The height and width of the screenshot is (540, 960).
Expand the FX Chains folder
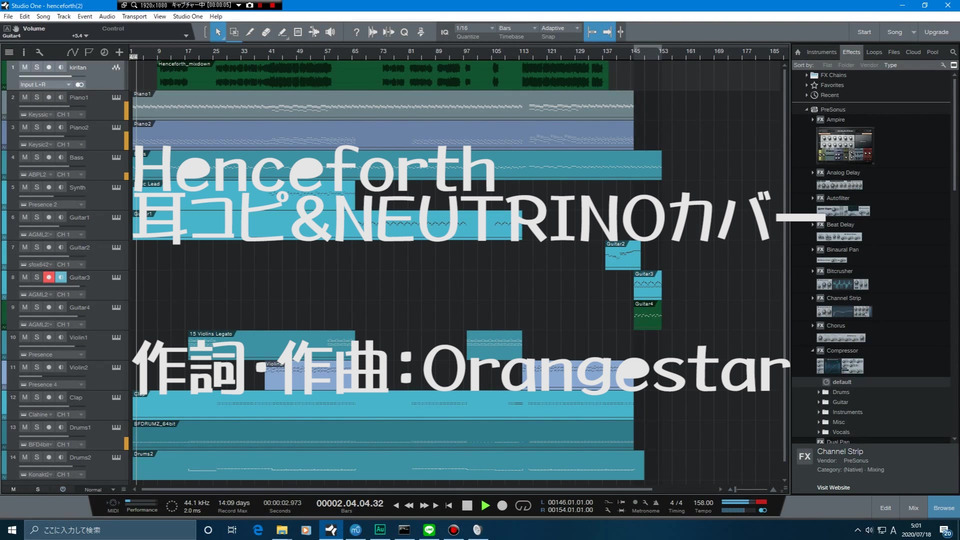pos(807,75)
